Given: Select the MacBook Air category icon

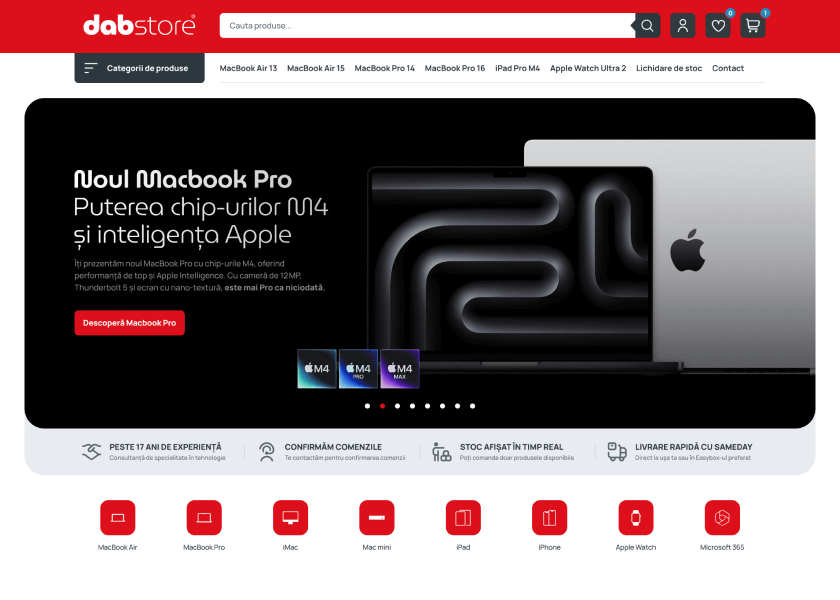Looking at the screenshot, I should click(118, 517).
